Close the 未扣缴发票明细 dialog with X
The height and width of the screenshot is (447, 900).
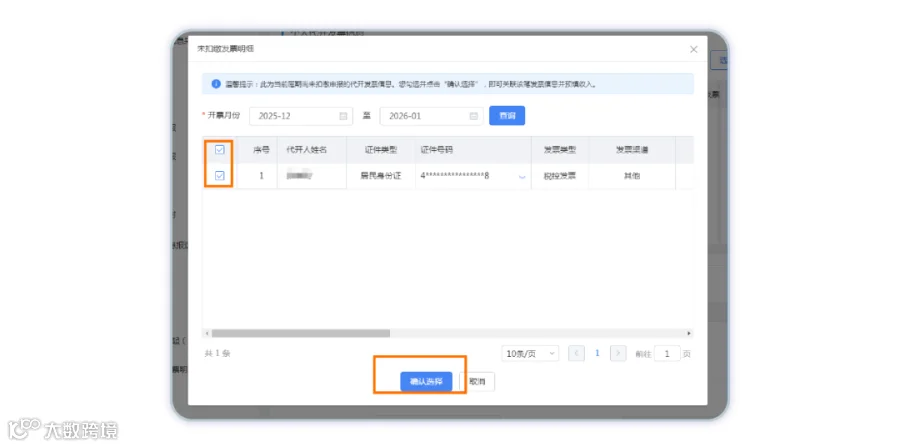(693, 49)
